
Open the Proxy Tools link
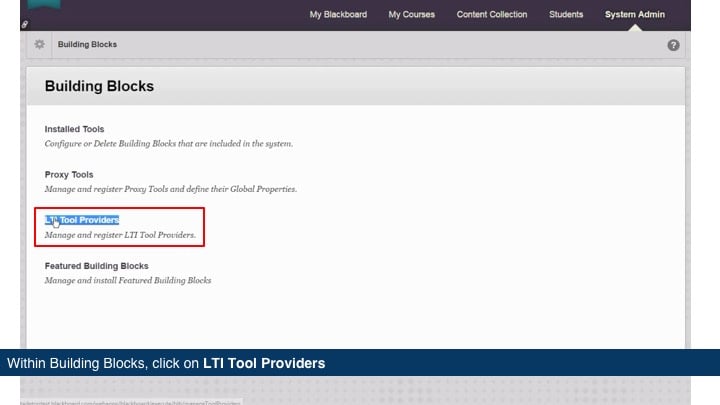point(69,174)
